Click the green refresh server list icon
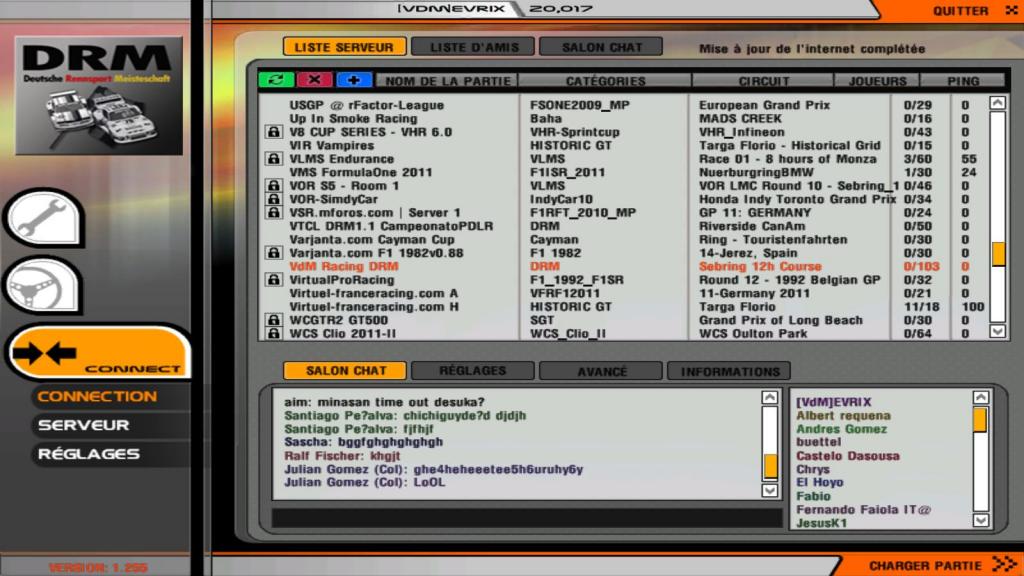The width and height of the screenshot is (1024, 576). (x=276, y=80)
